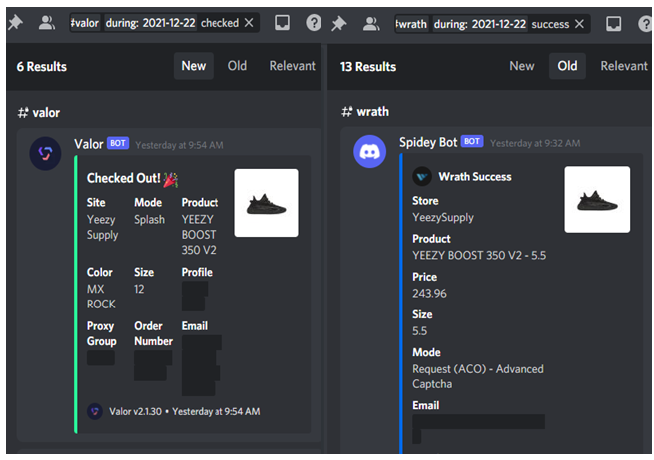Screen dimensions: 654x460
Task: Click pinned messages icon in valor pane
Action: point(15,22)
